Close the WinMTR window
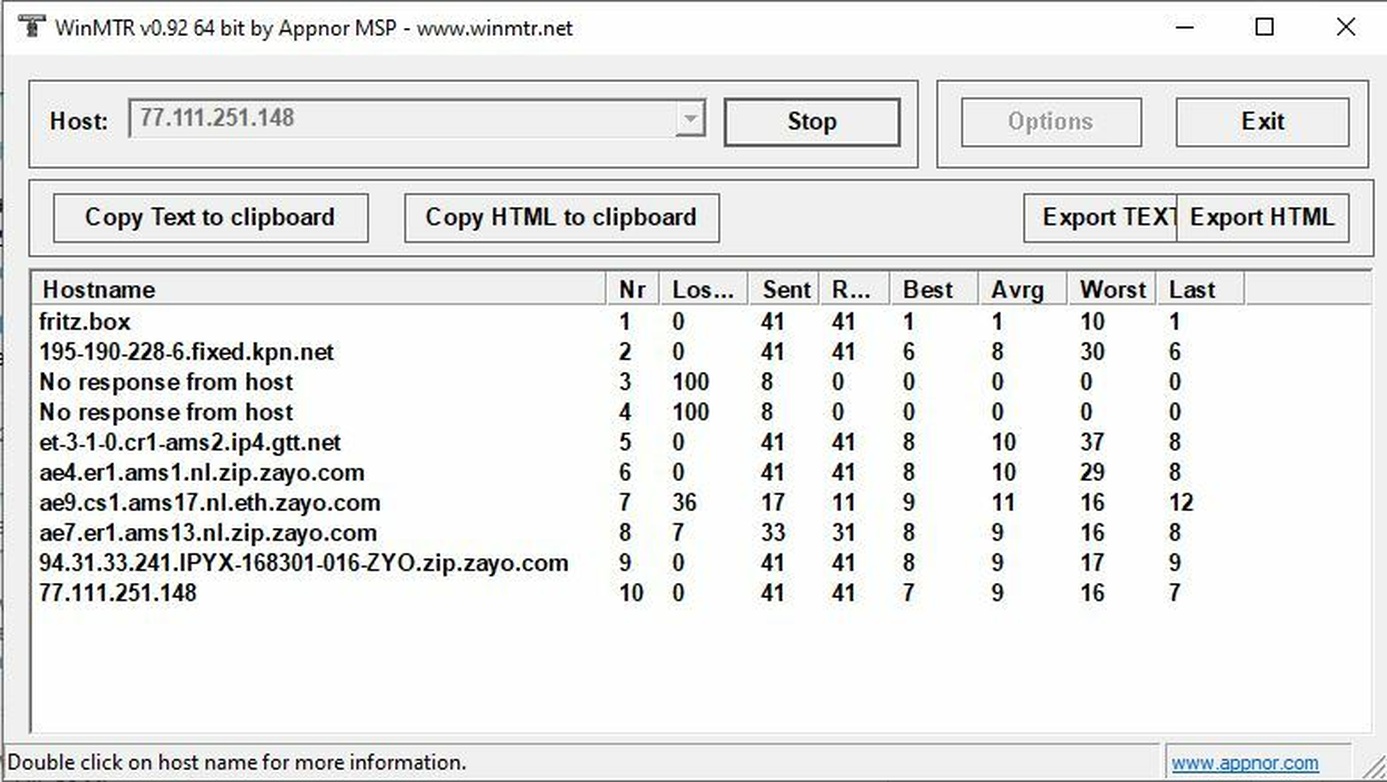The height and width of the screenshot is (782, 1387). (1346, 27)
